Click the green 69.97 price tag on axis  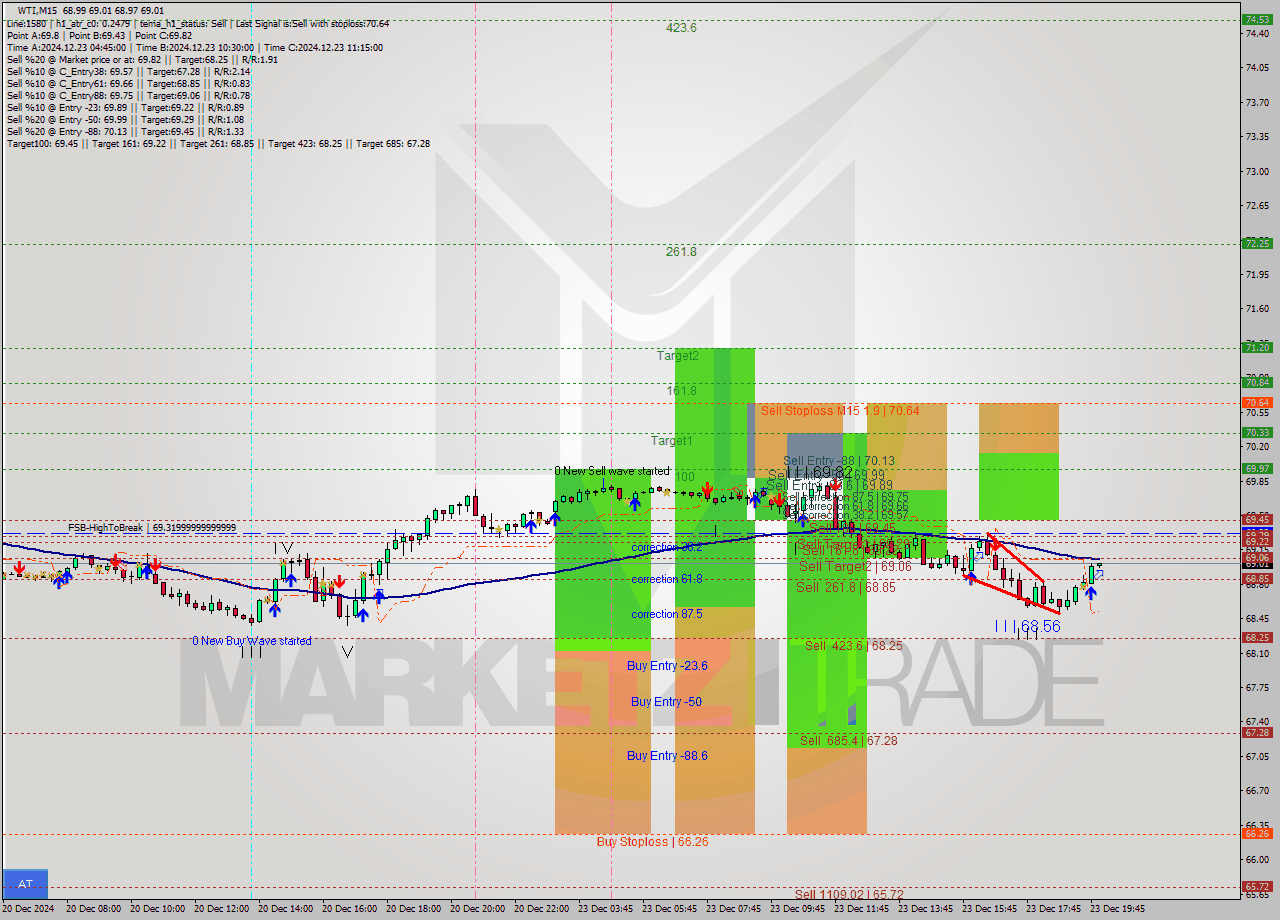point(1256,468)
